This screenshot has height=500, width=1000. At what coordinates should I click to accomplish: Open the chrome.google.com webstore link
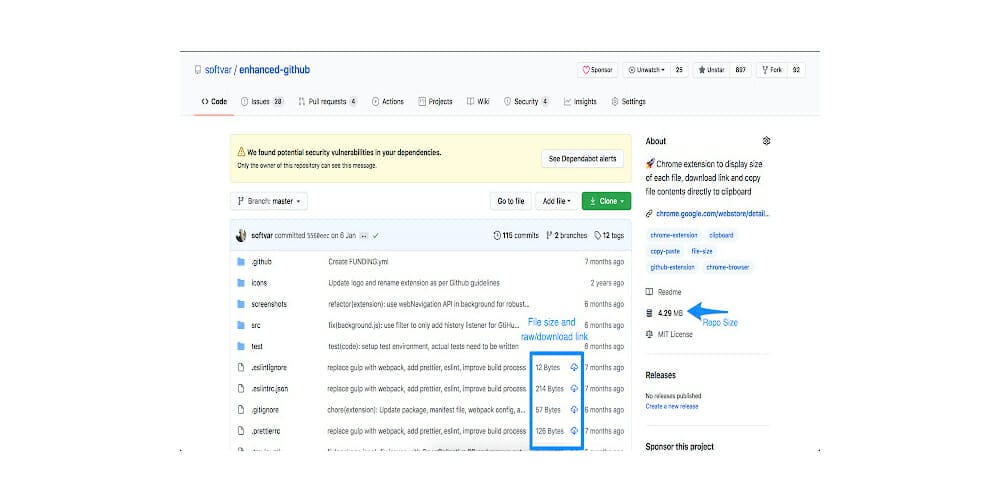coord(712,214)
